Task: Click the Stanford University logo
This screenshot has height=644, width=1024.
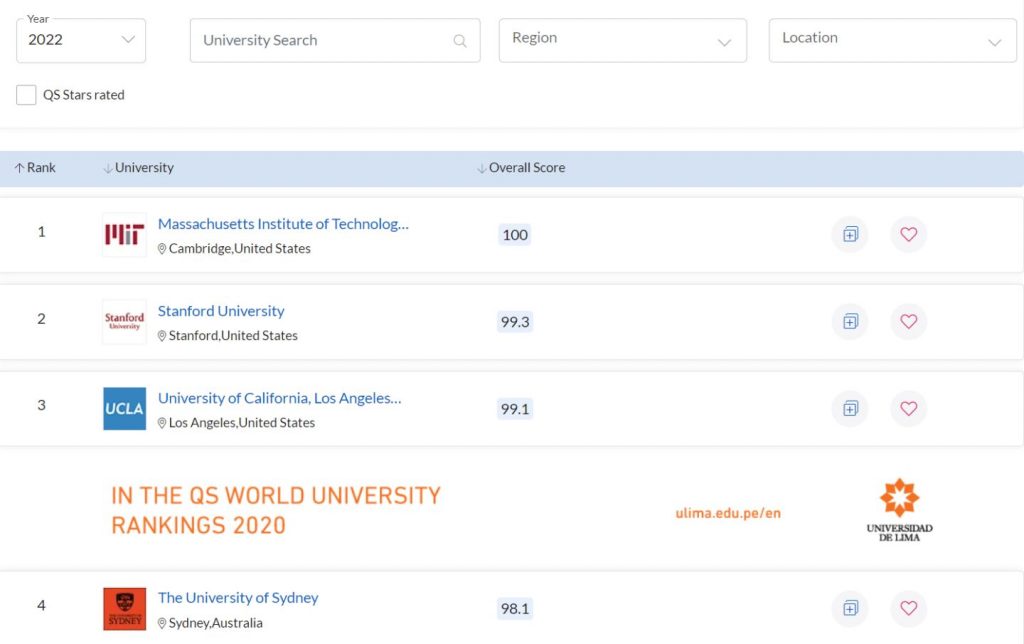Action: coord(124,321)
